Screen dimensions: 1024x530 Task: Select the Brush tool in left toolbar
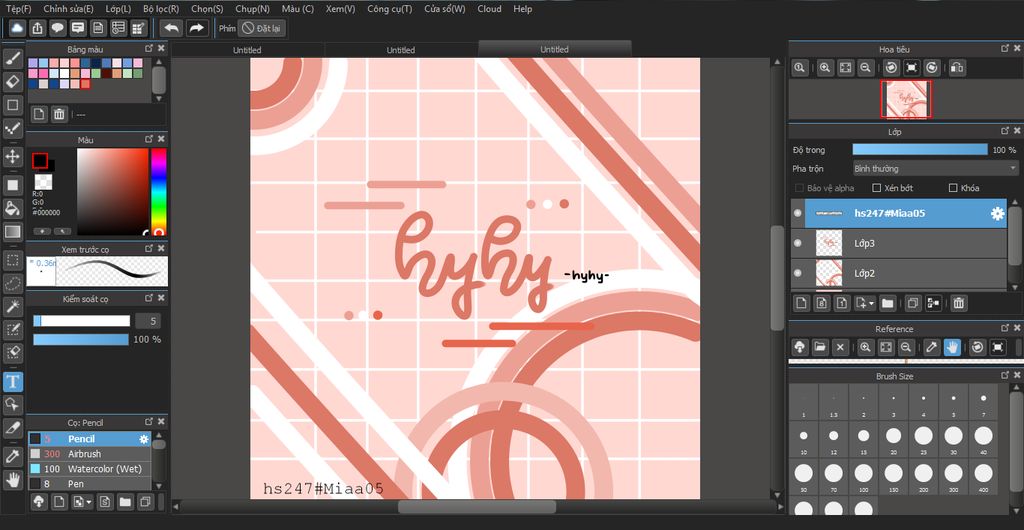(x=13, y=59)
